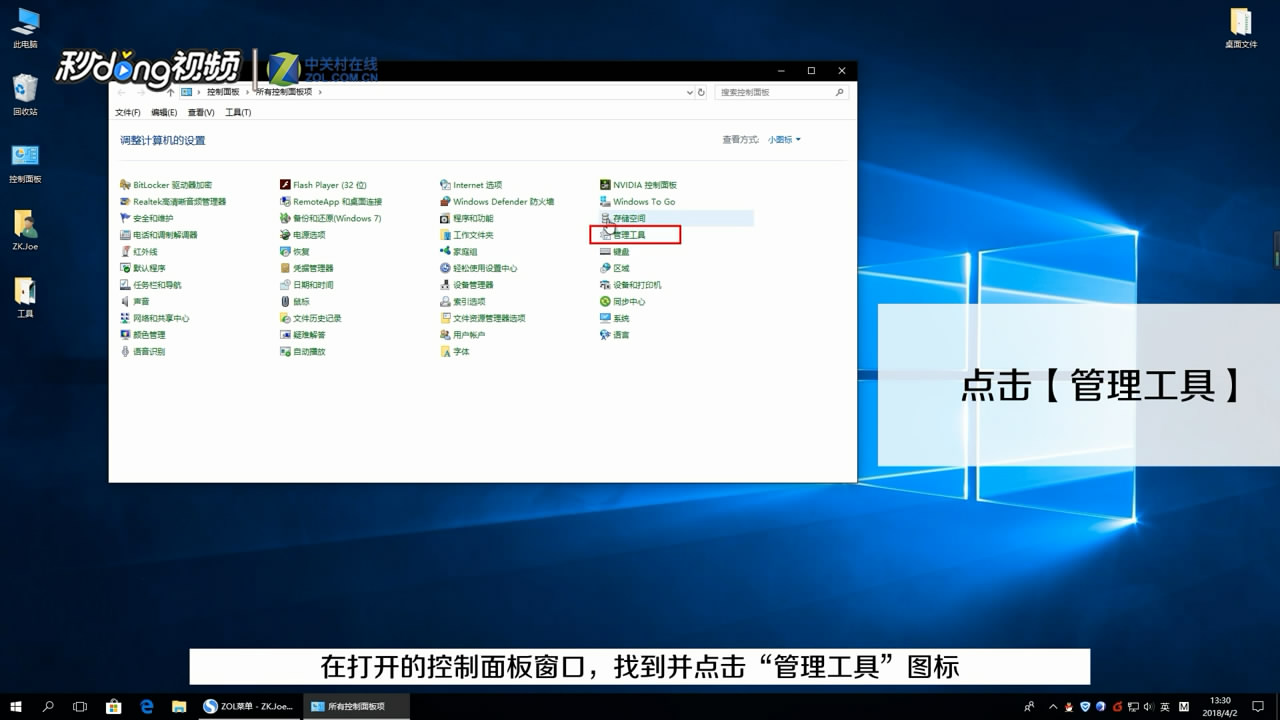Open 凭据管理器
The width and height of the screenshot is (1280, 720).
point(307,268)
